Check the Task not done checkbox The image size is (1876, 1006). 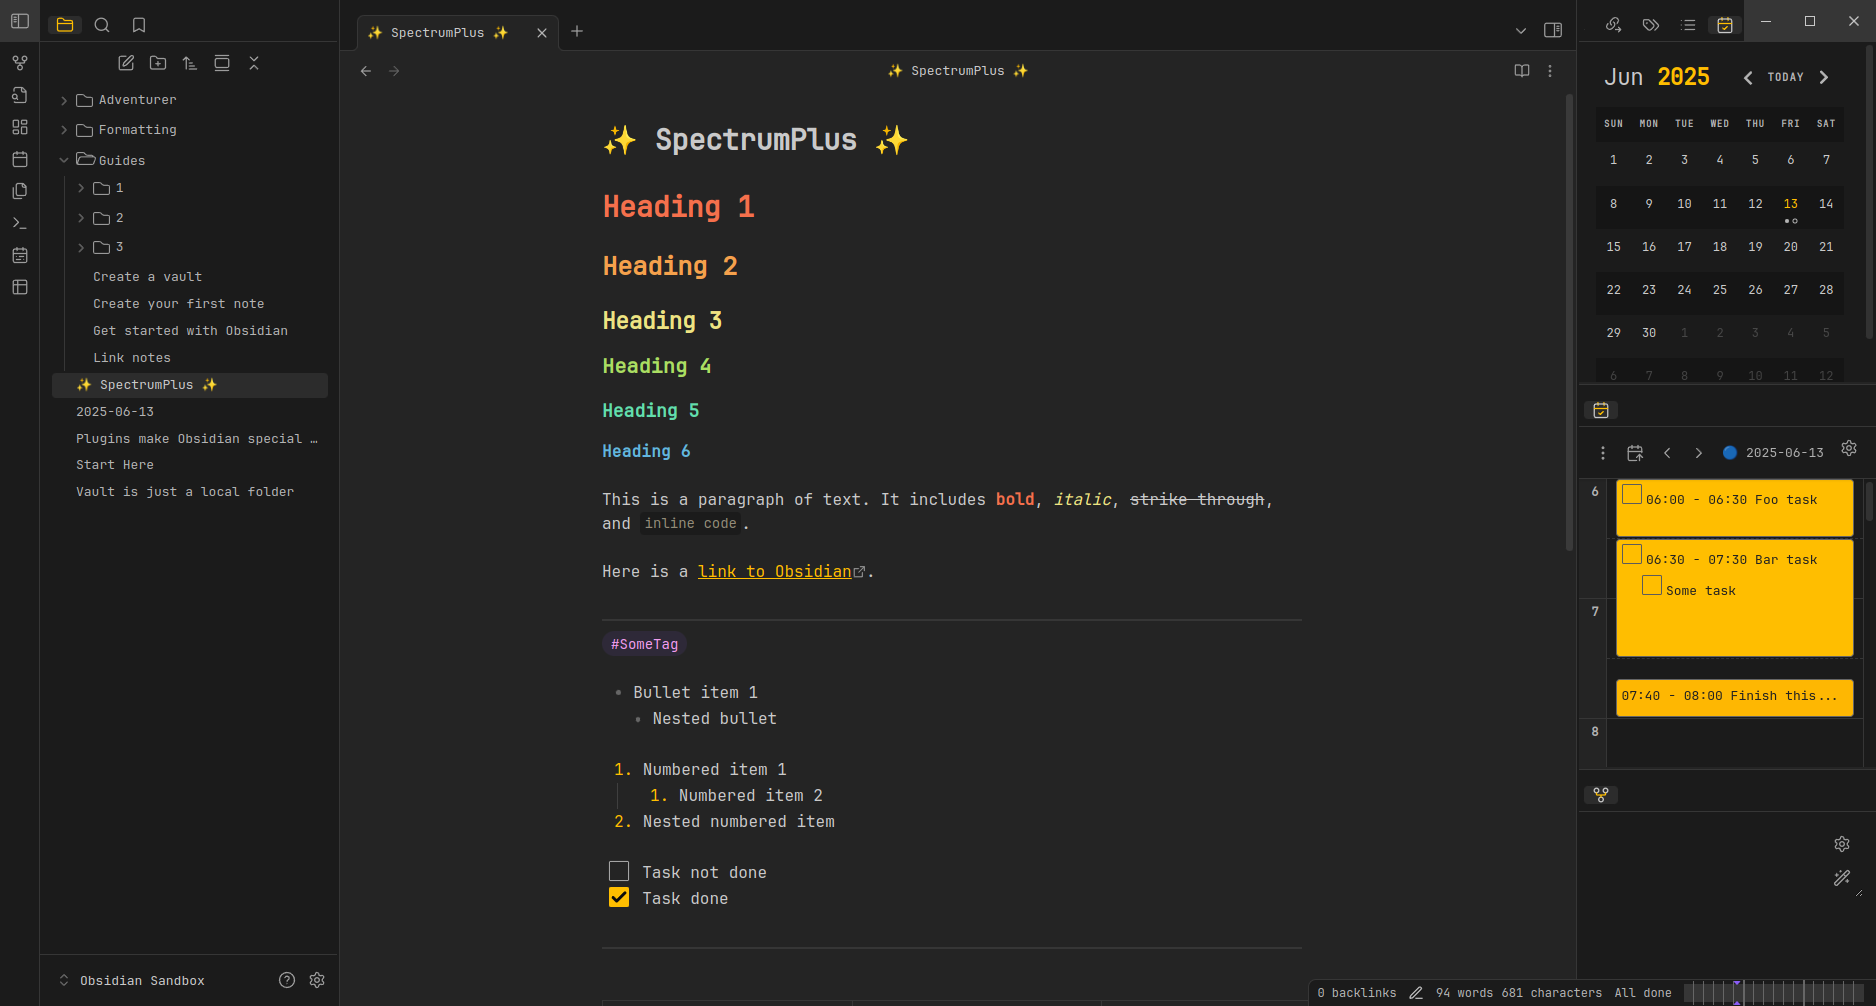(619, 871)
